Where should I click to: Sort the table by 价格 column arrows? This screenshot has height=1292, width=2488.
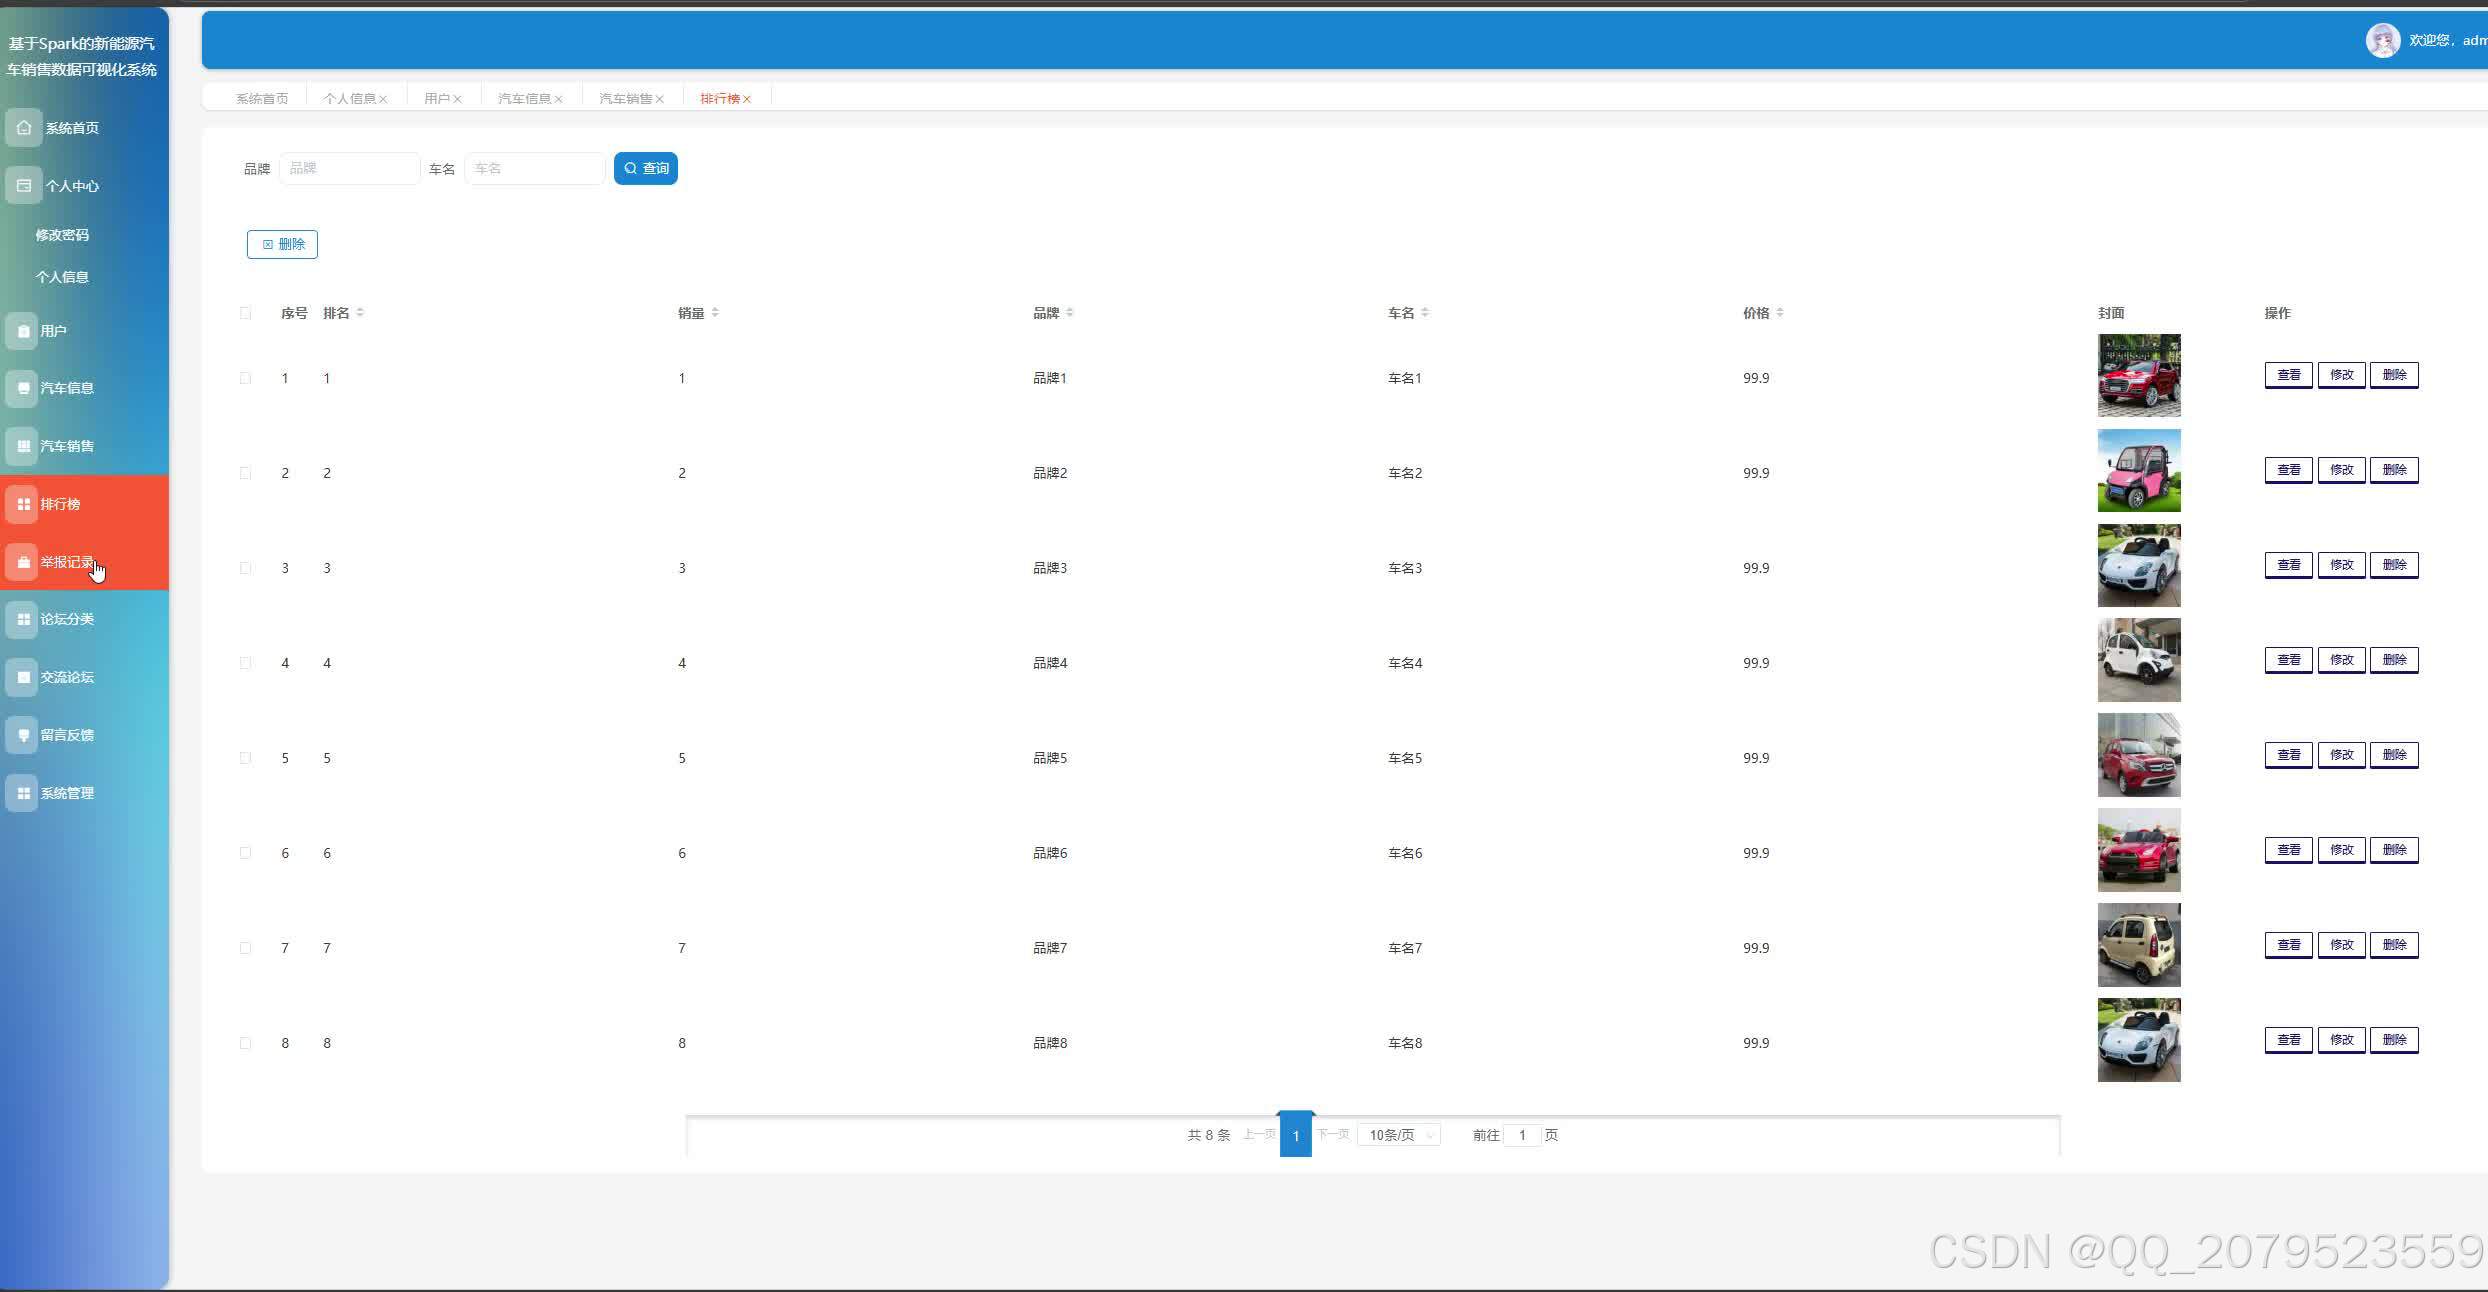point(1780,313)
